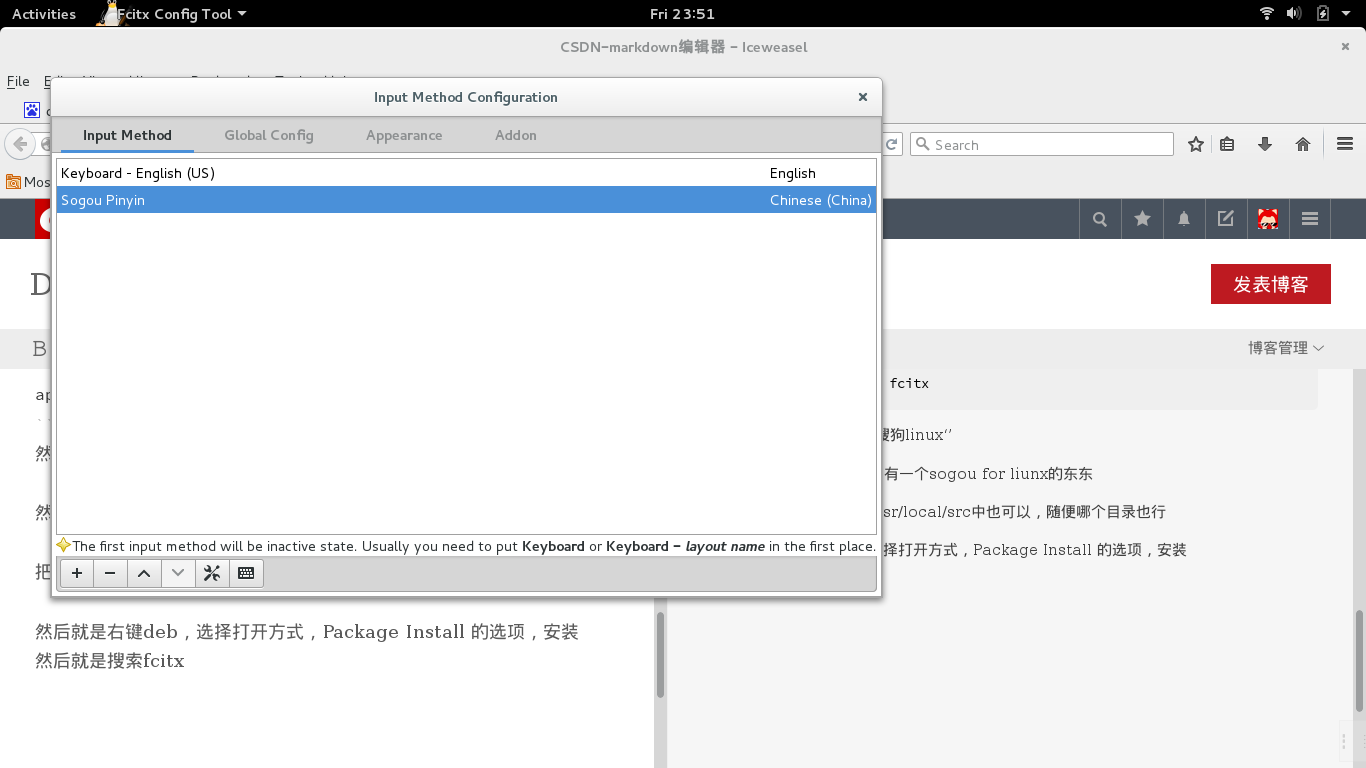
Task: Click the volume speaker icon in top bar
Action: [x=1294, y=14]
